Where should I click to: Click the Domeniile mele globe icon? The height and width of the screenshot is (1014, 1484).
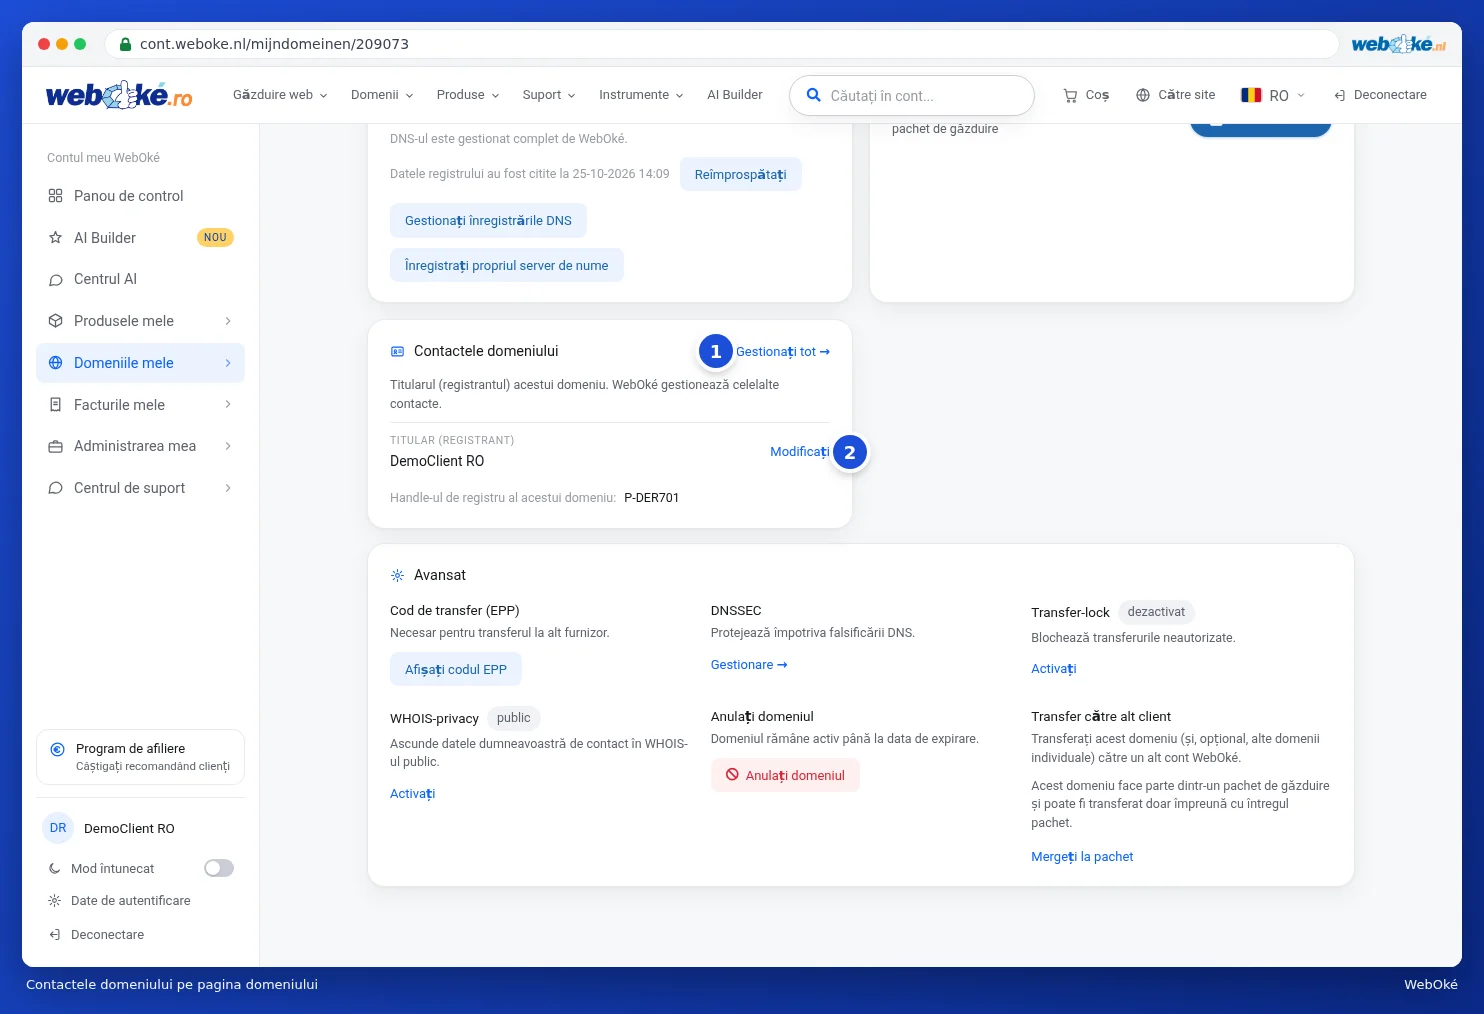tap(55, 363)
